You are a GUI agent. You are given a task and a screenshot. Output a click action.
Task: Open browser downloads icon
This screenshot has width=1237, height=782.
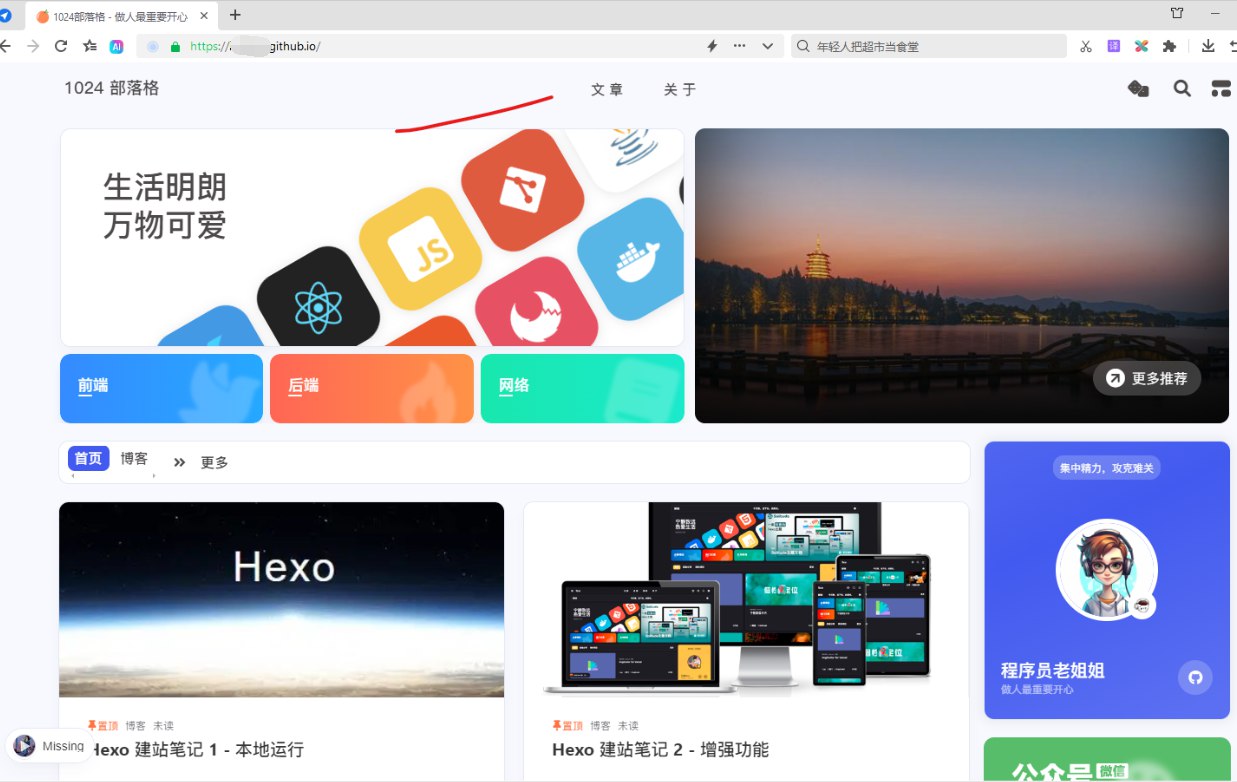[1208, 46]
